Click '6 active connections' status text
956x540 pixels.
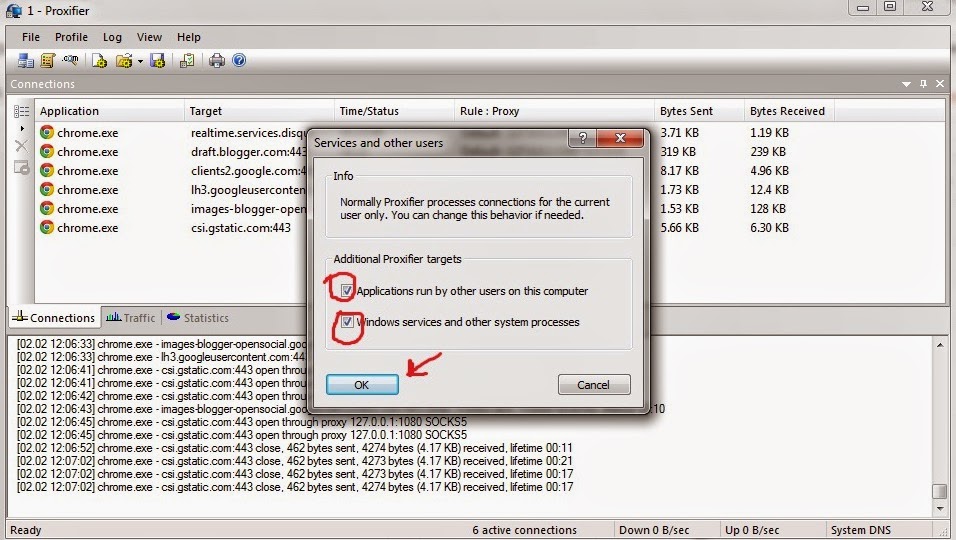point(524,530)
